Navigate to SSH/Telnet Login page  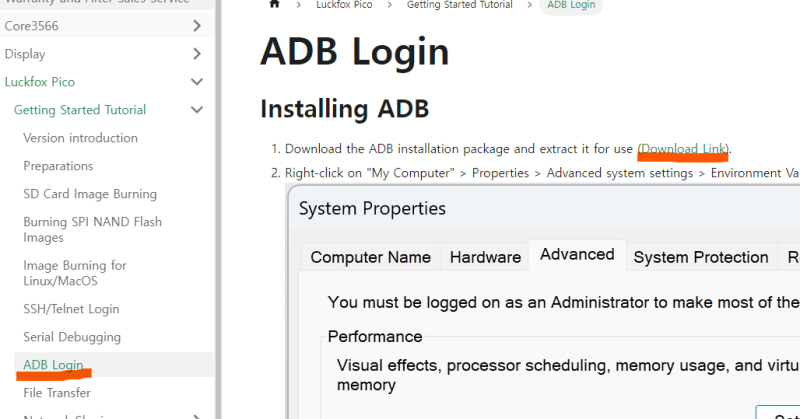click(x=71, y=309)
